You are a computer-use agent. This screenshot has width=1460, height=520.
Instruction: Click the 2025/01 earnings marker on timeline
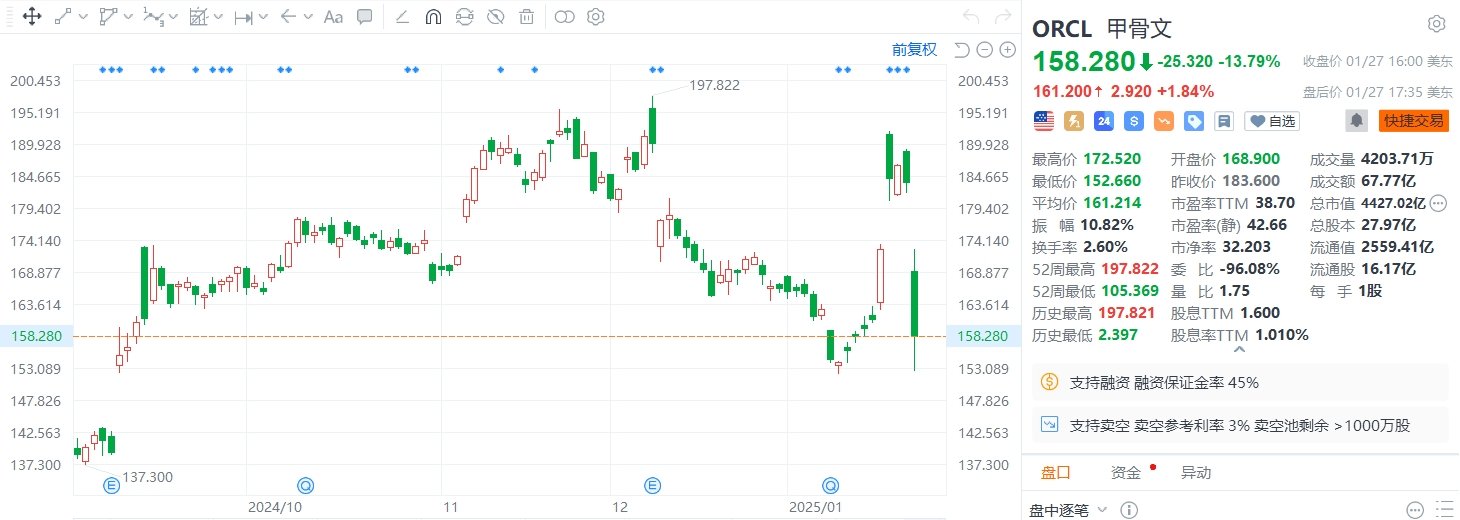829,485
